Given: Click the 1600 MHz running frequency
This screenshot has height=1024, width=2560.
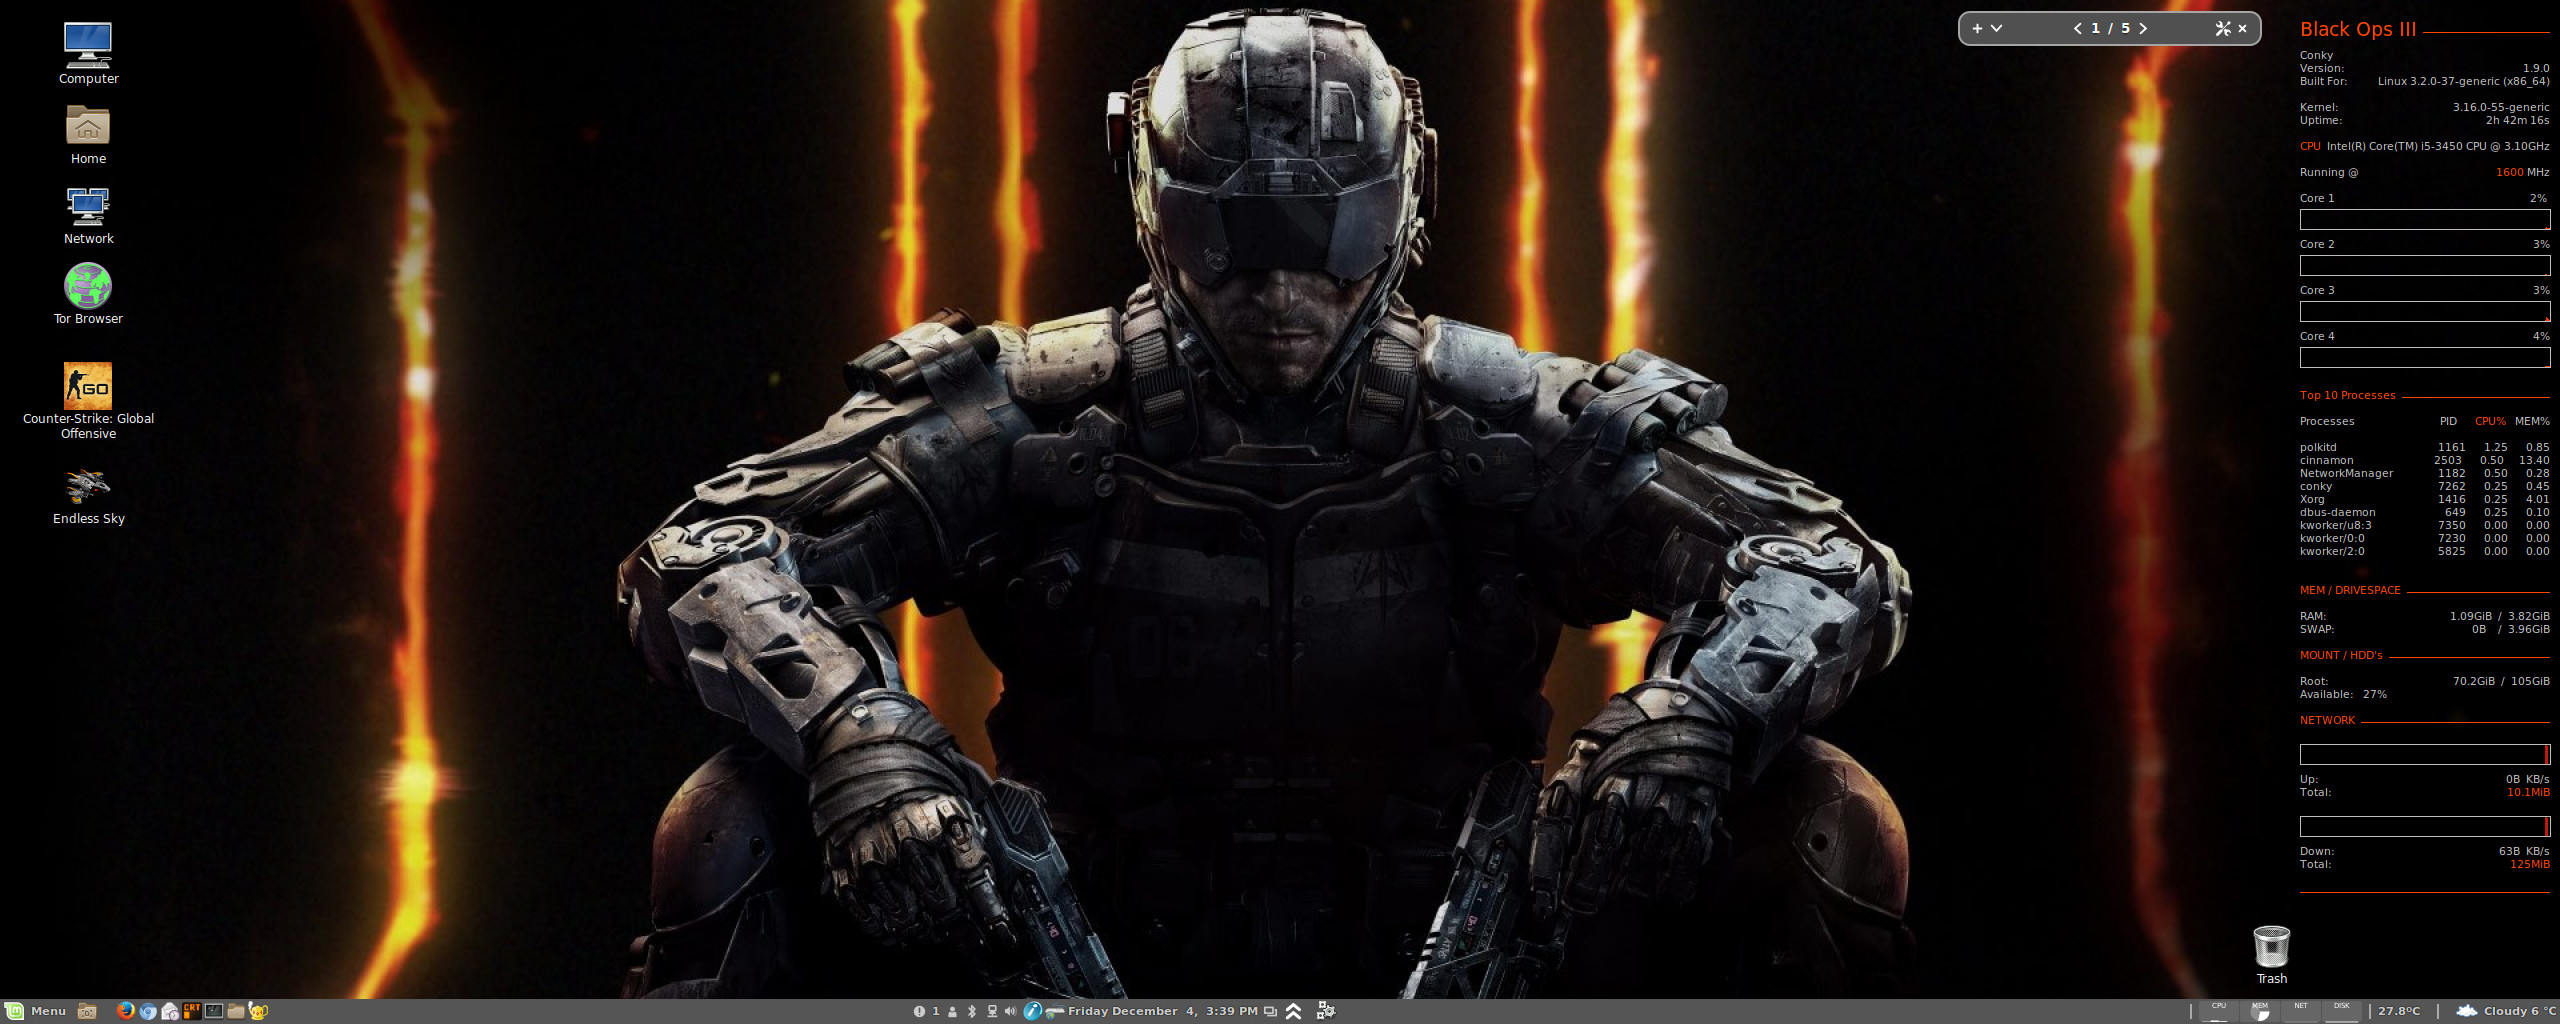Looking at the screenshot, I should pyautogui.click(x=2522, y=172).
